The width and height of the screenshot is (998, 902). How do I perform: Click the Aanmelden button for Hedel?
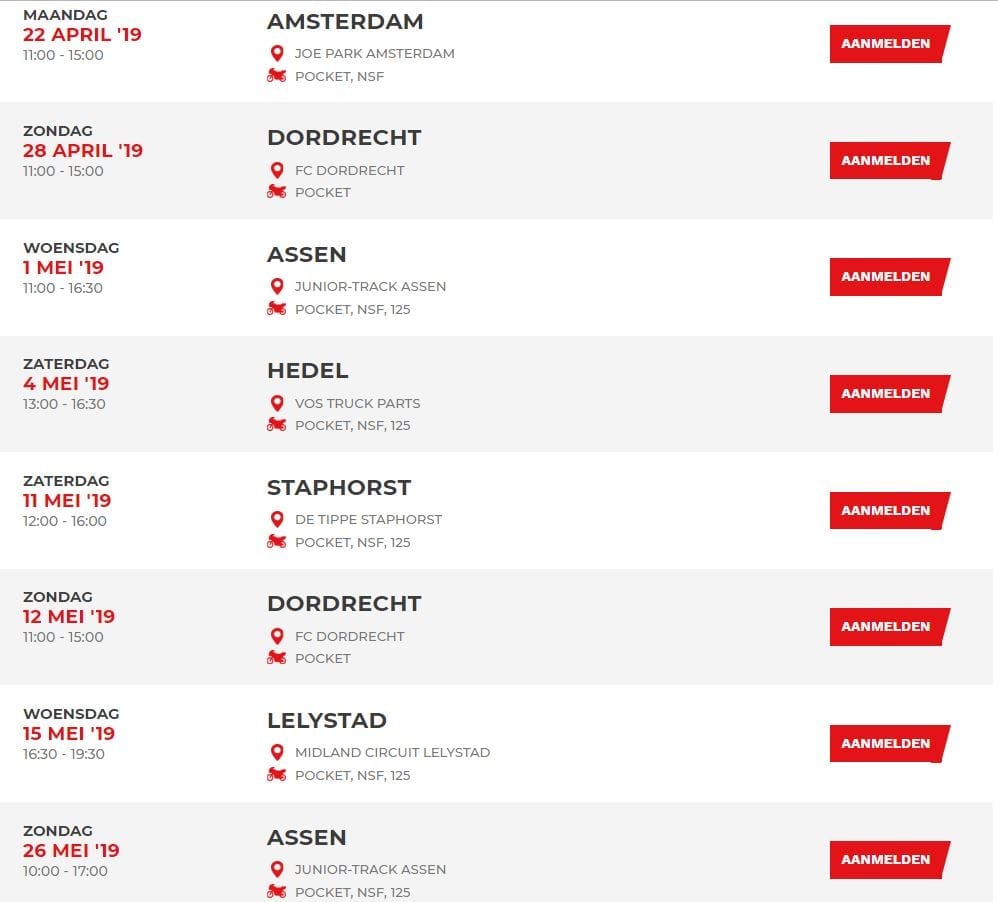click(889, 394)
